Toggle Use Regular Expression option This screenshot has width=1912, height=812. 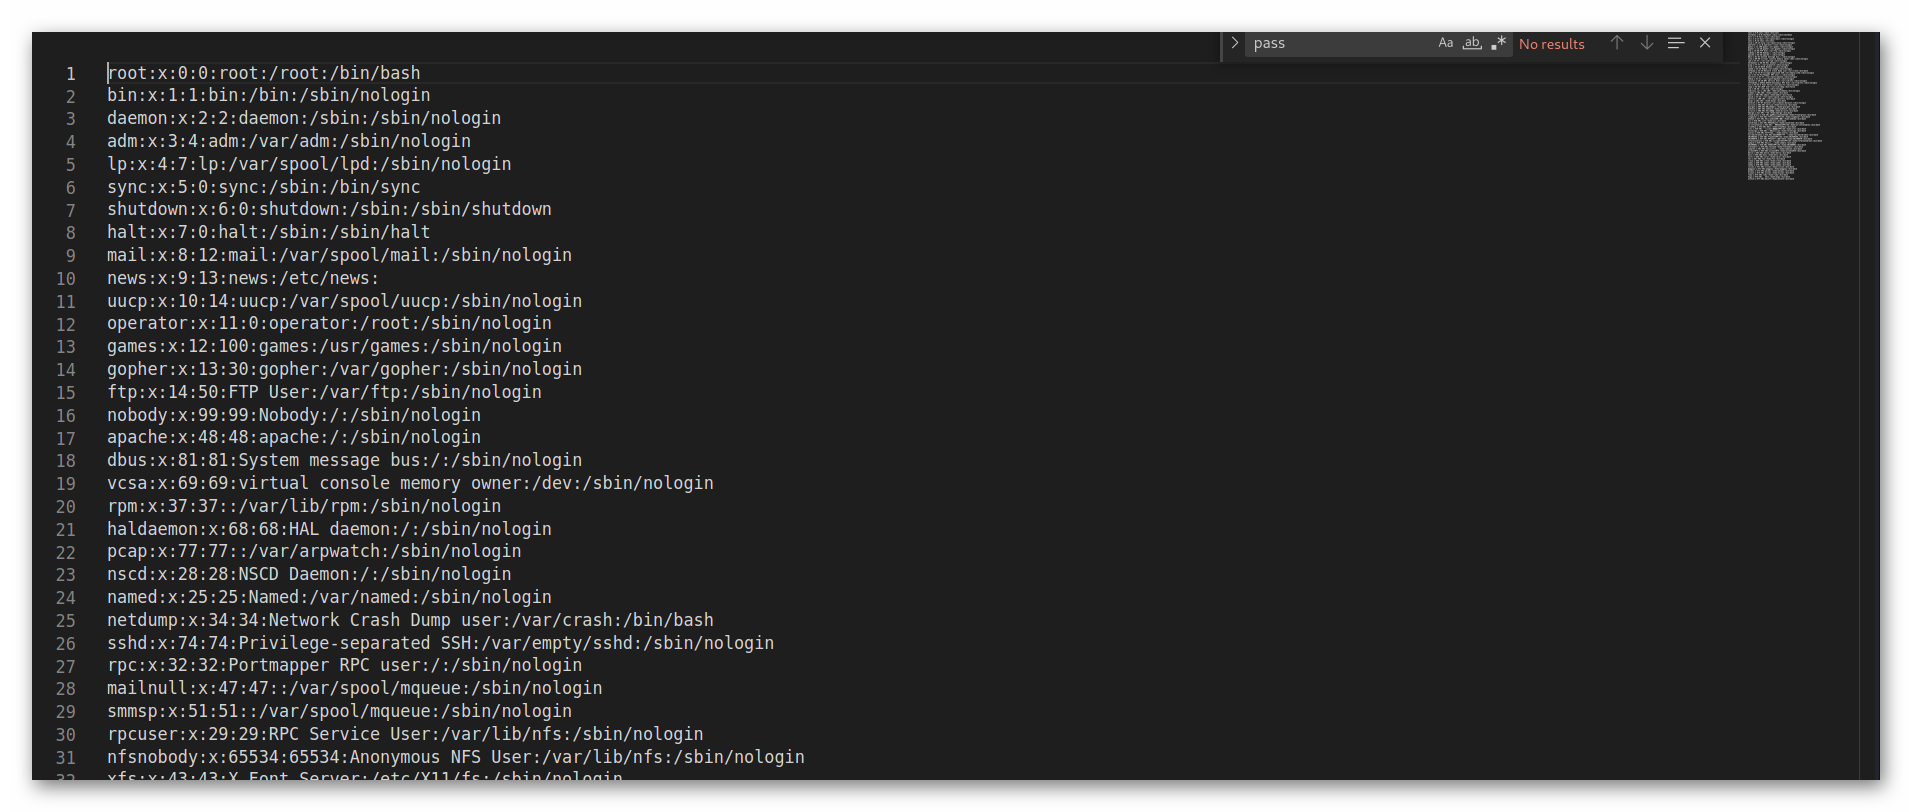[1498, 43]
